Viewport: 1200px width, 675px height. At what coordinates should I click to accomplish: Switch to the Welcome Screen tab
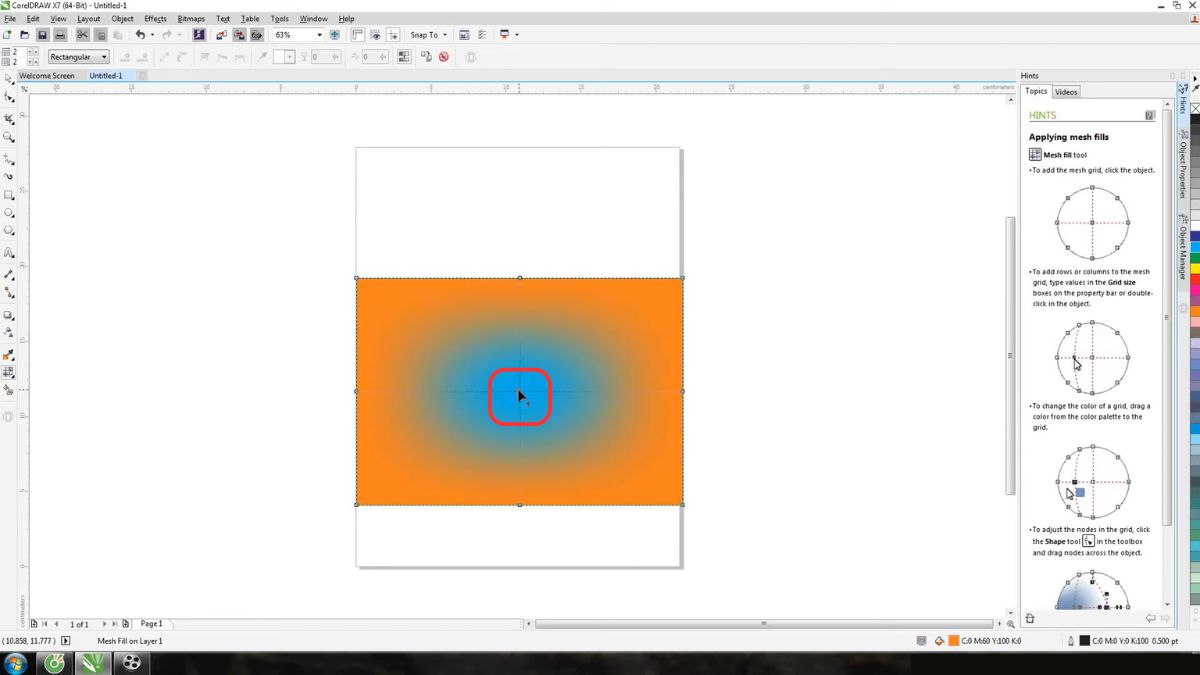(47, 76)
